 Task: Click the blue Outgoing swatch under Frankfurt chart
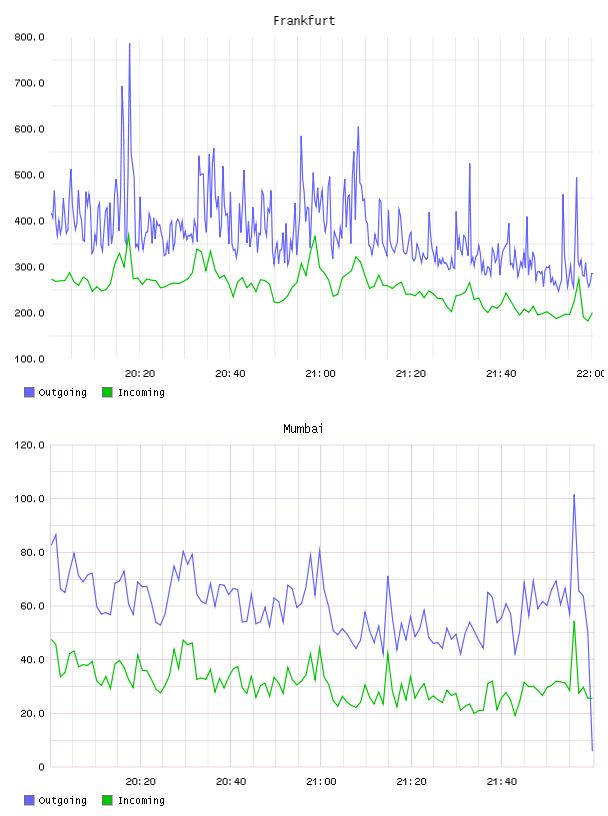(x=29, y=392)
